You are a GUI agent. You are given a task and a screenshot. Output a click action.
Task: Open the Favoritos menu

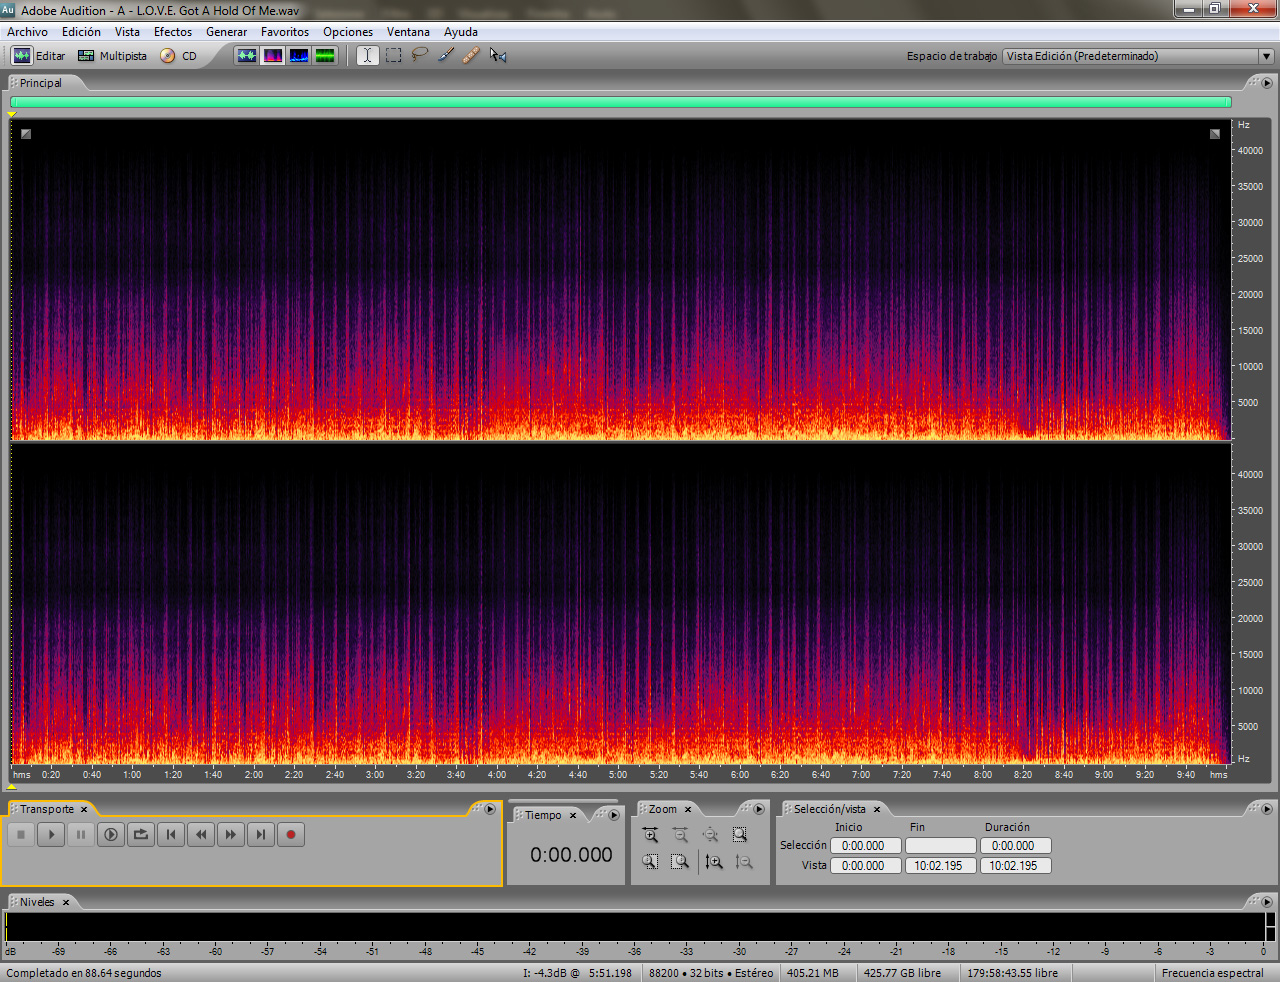click(x=285, y=32)
